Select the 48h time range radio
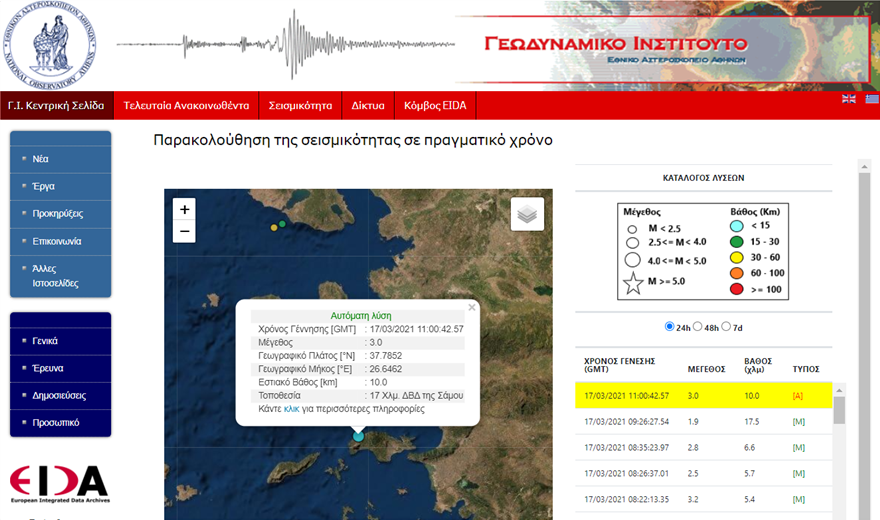This screenshot has height=520, width=880. 698,327
